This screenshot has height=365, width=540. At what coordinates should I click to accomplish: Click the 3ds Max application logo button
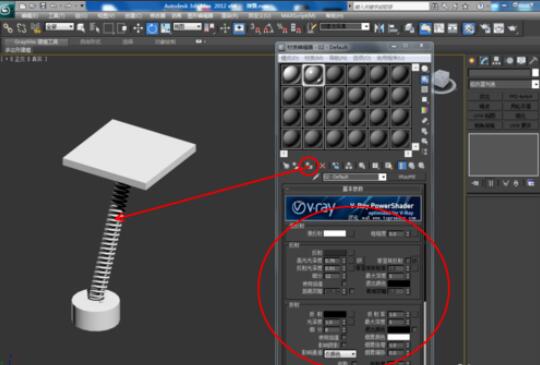point(7,9)
